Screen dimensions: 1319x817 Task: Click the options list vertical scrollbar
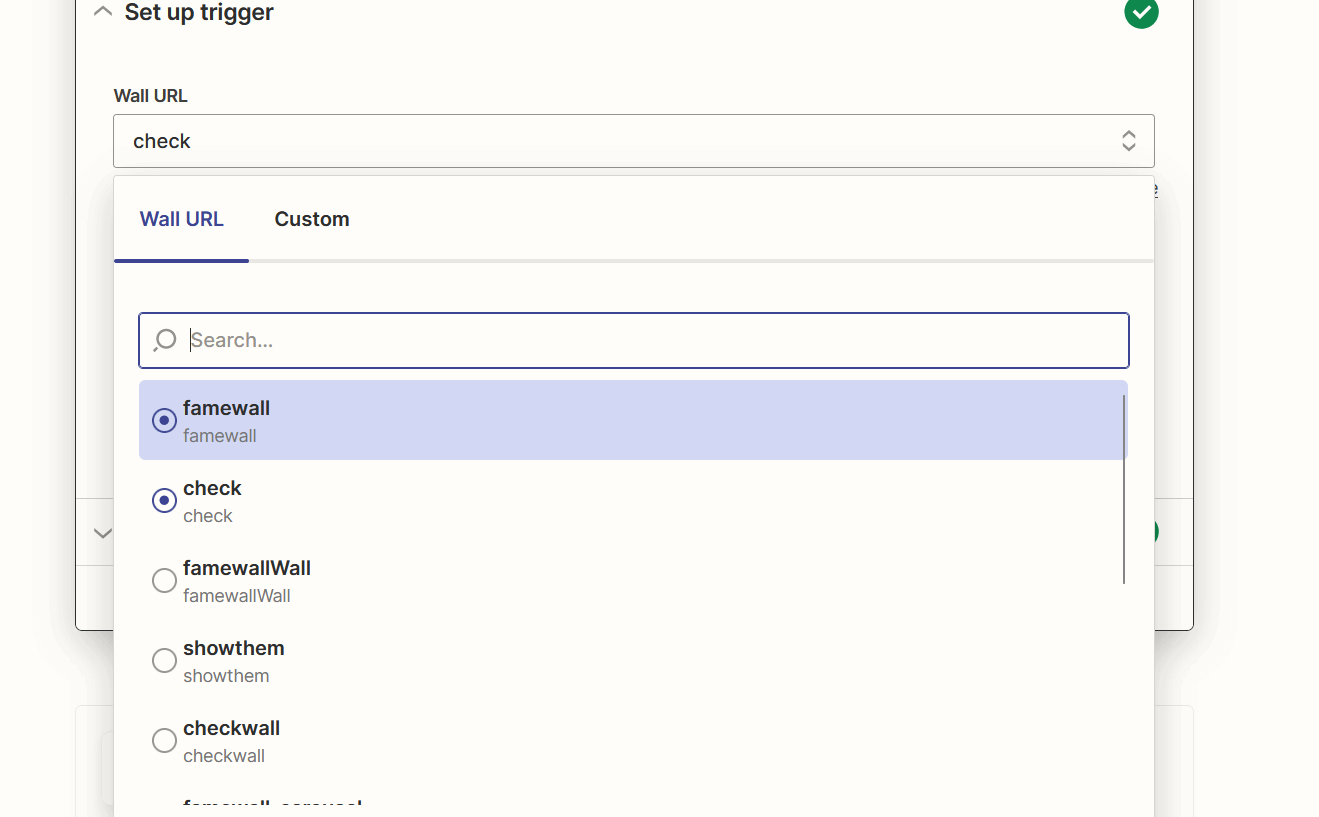pos(1124,489)
